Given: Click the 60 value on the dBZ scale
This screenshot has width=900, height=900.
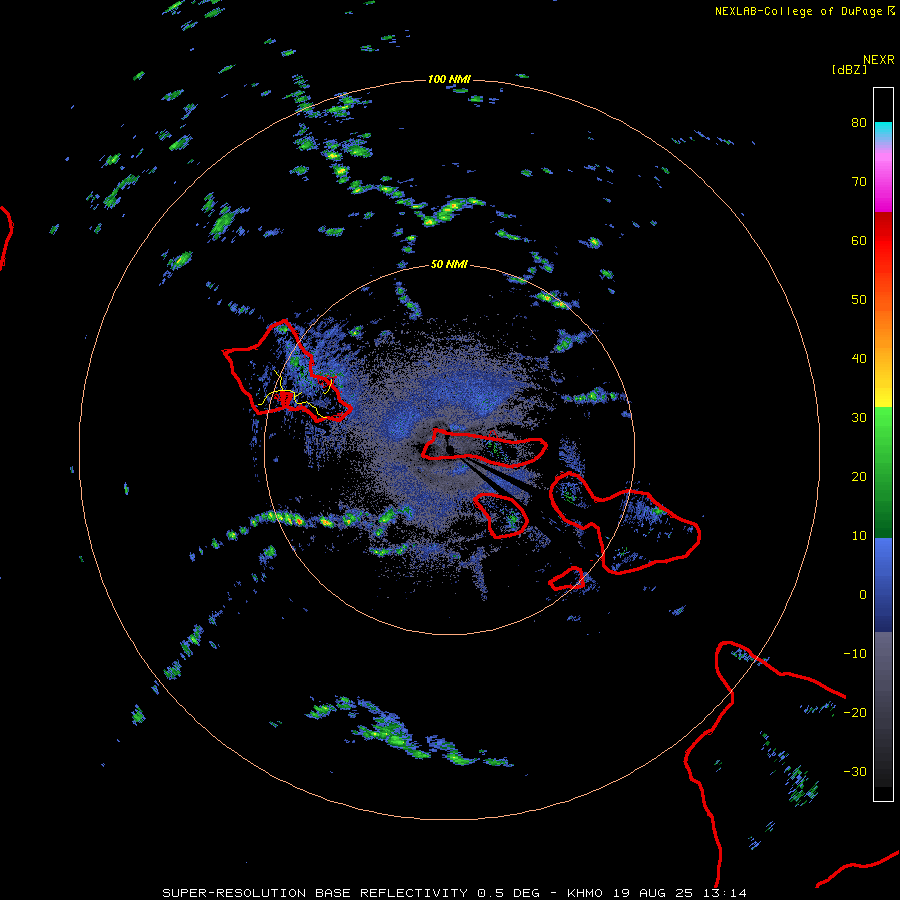Looking at the screenshot, I should pos(859,240).
